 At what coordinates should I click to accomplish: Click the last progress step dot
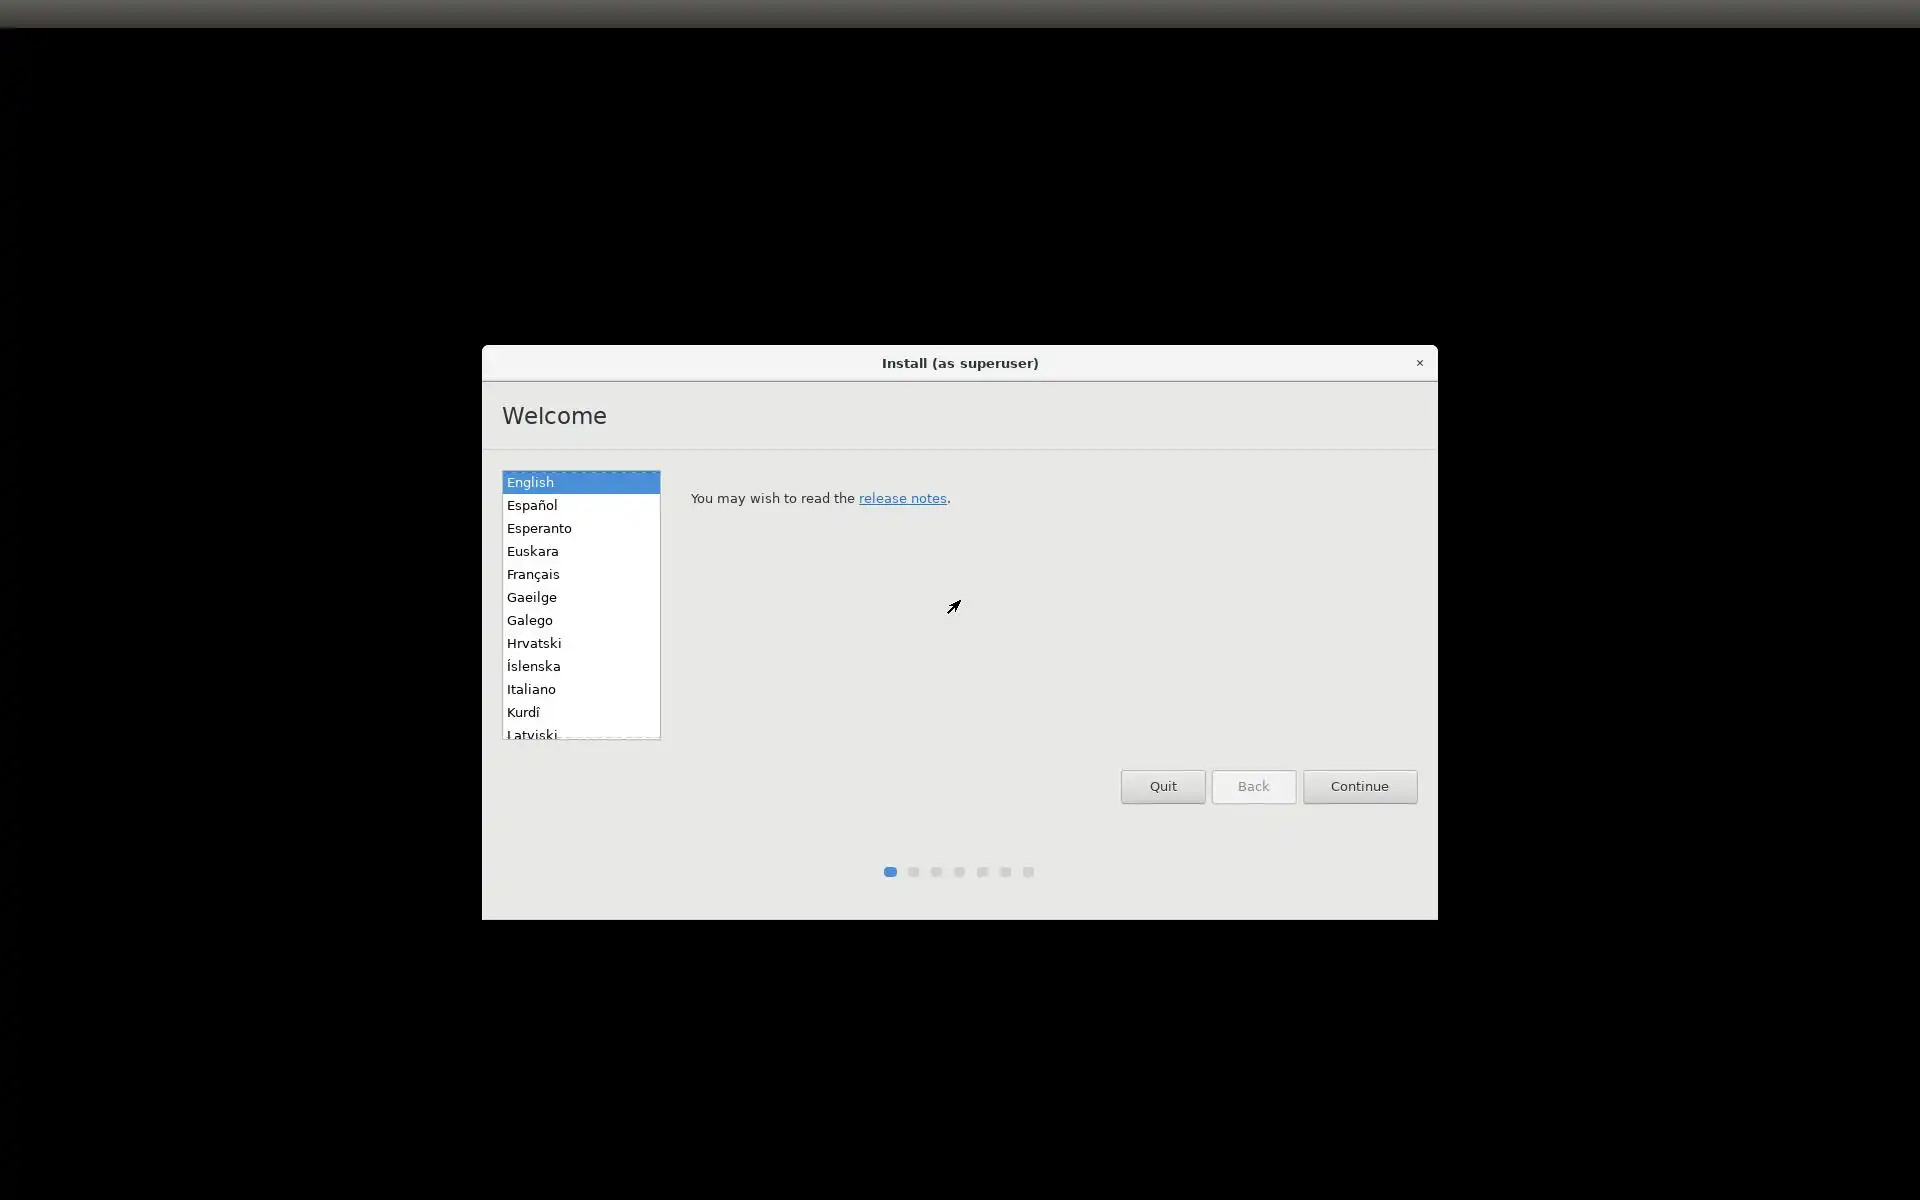1028,872
